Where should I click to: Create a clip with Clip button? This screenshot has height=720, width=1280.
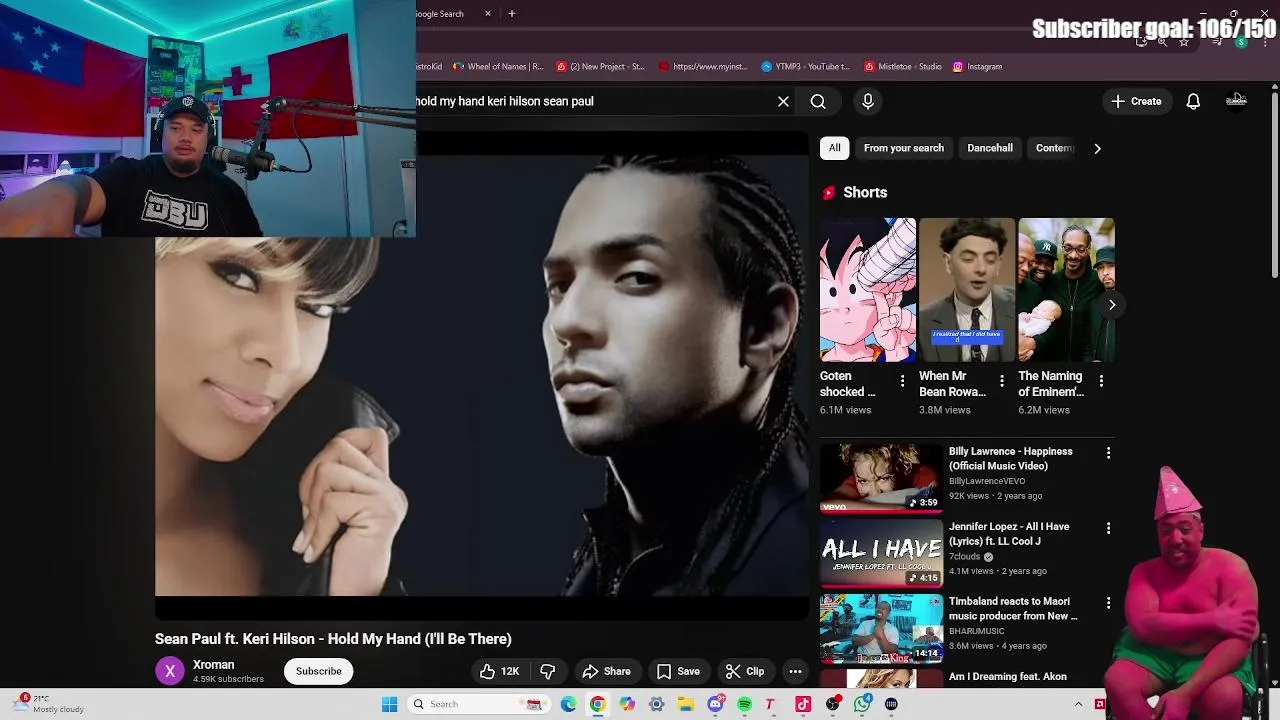(x=745, y=671)
